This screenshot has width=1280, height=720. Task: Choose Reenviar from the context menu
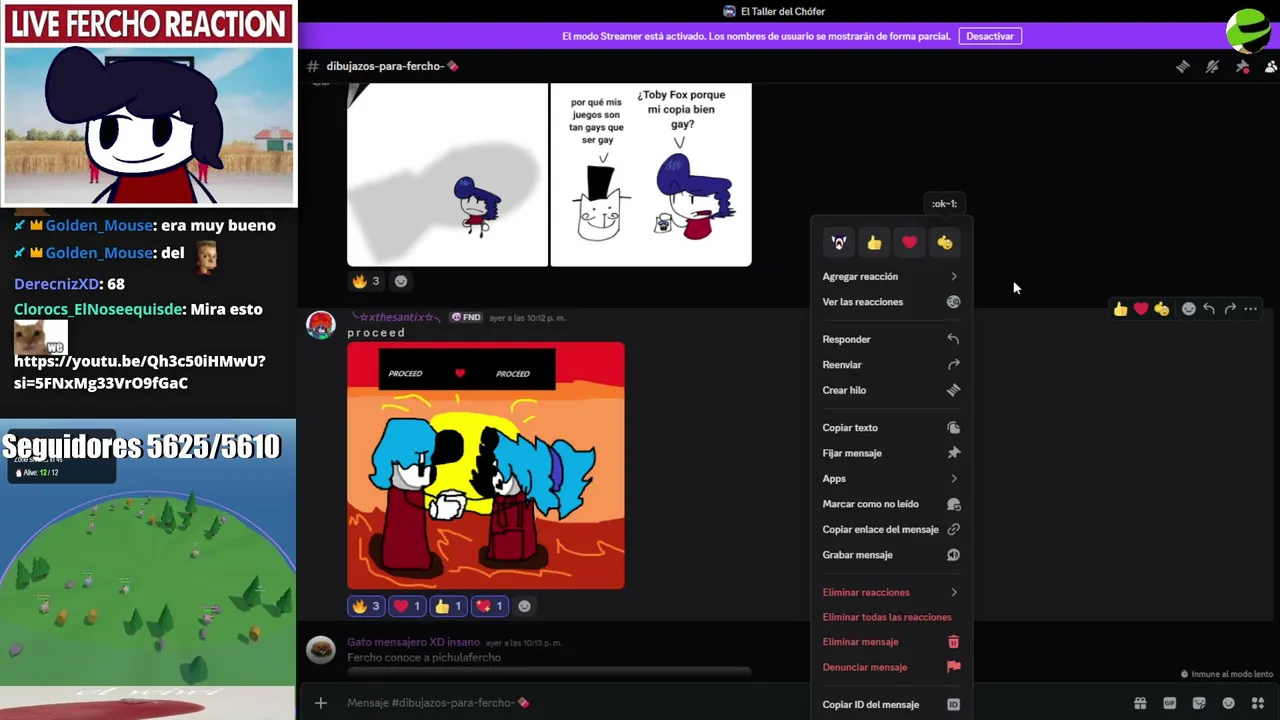tap(890, 365)
